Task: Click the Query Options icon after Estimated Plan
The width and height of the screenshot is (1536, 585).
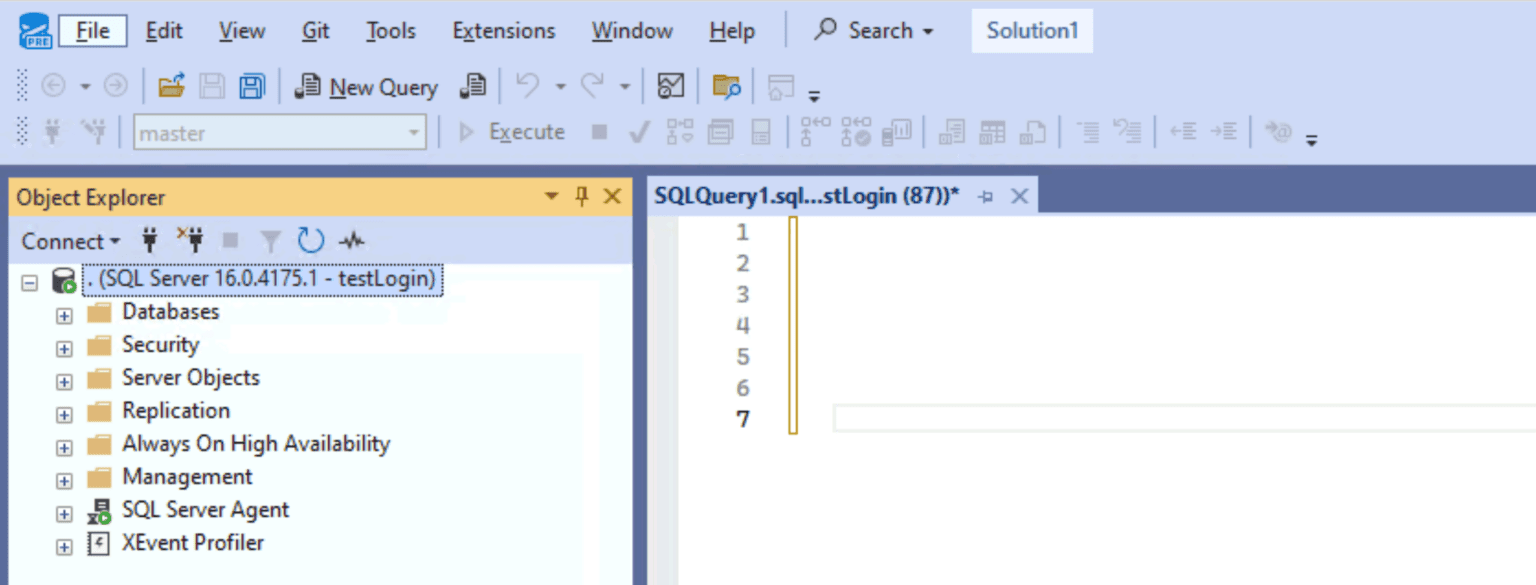Action: (720, 131)
